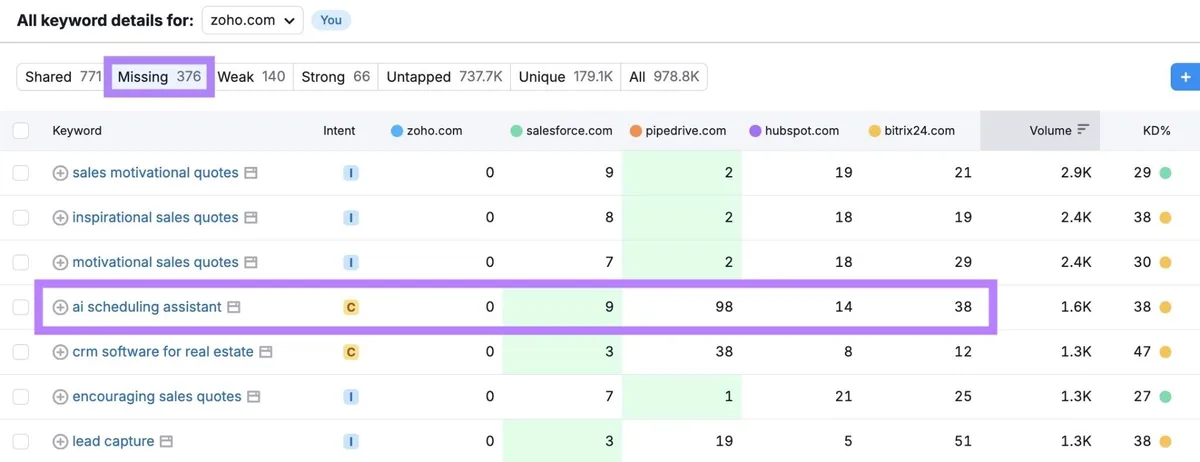1200x462 pixels.
Task: Switch to the Missing tab
Action: coord(159,77)
